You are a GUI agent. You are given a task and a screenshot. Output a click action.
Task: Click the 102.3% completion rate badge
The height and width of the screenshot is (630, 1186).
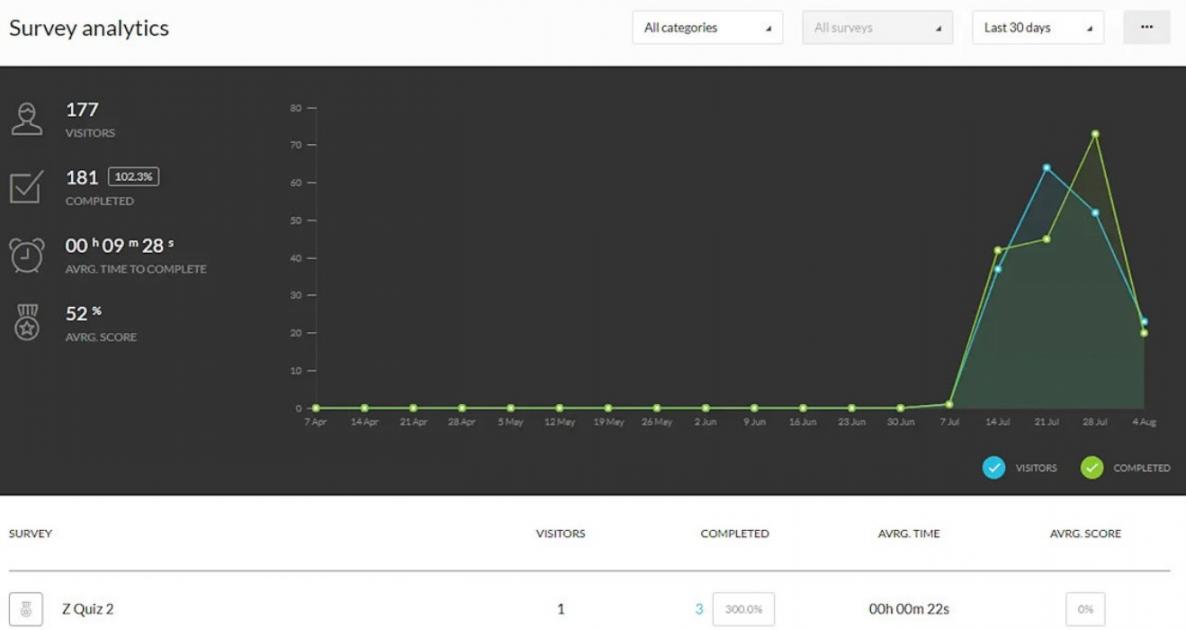coord(133,177)
